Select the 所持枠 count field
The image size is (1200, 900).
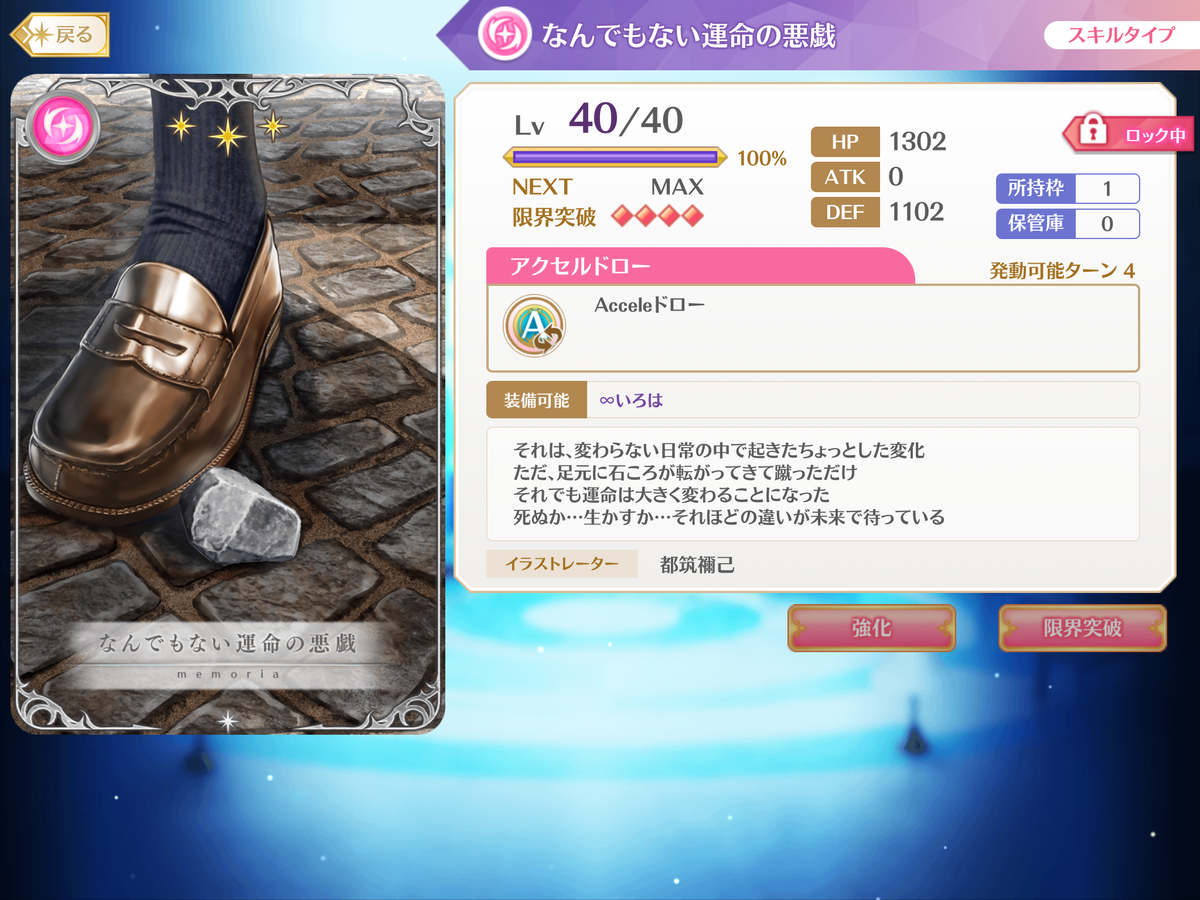pos(1106,188)
